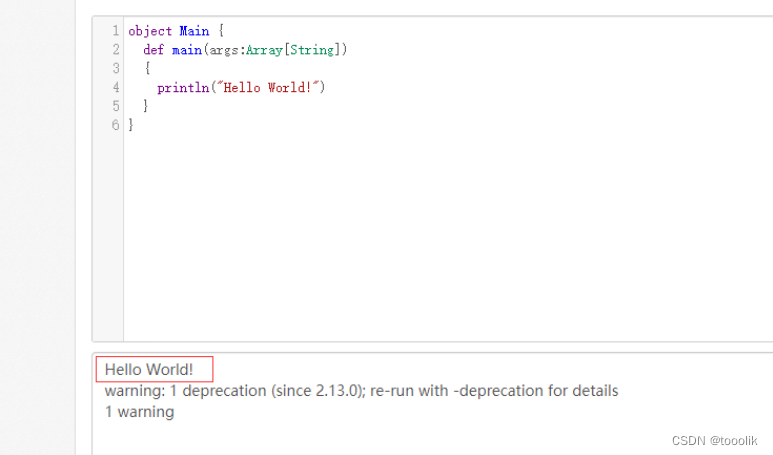Viewport: 773px width, 455px height.
Task: Click the println("Hello World!") code line
Action: (241, 88)
